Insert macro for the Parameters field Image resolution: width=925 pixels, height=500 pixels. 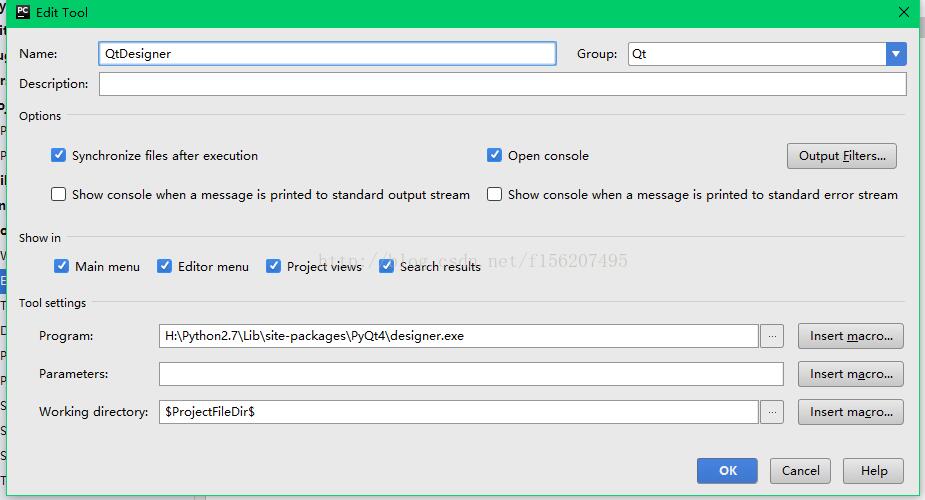click(851, 374)
